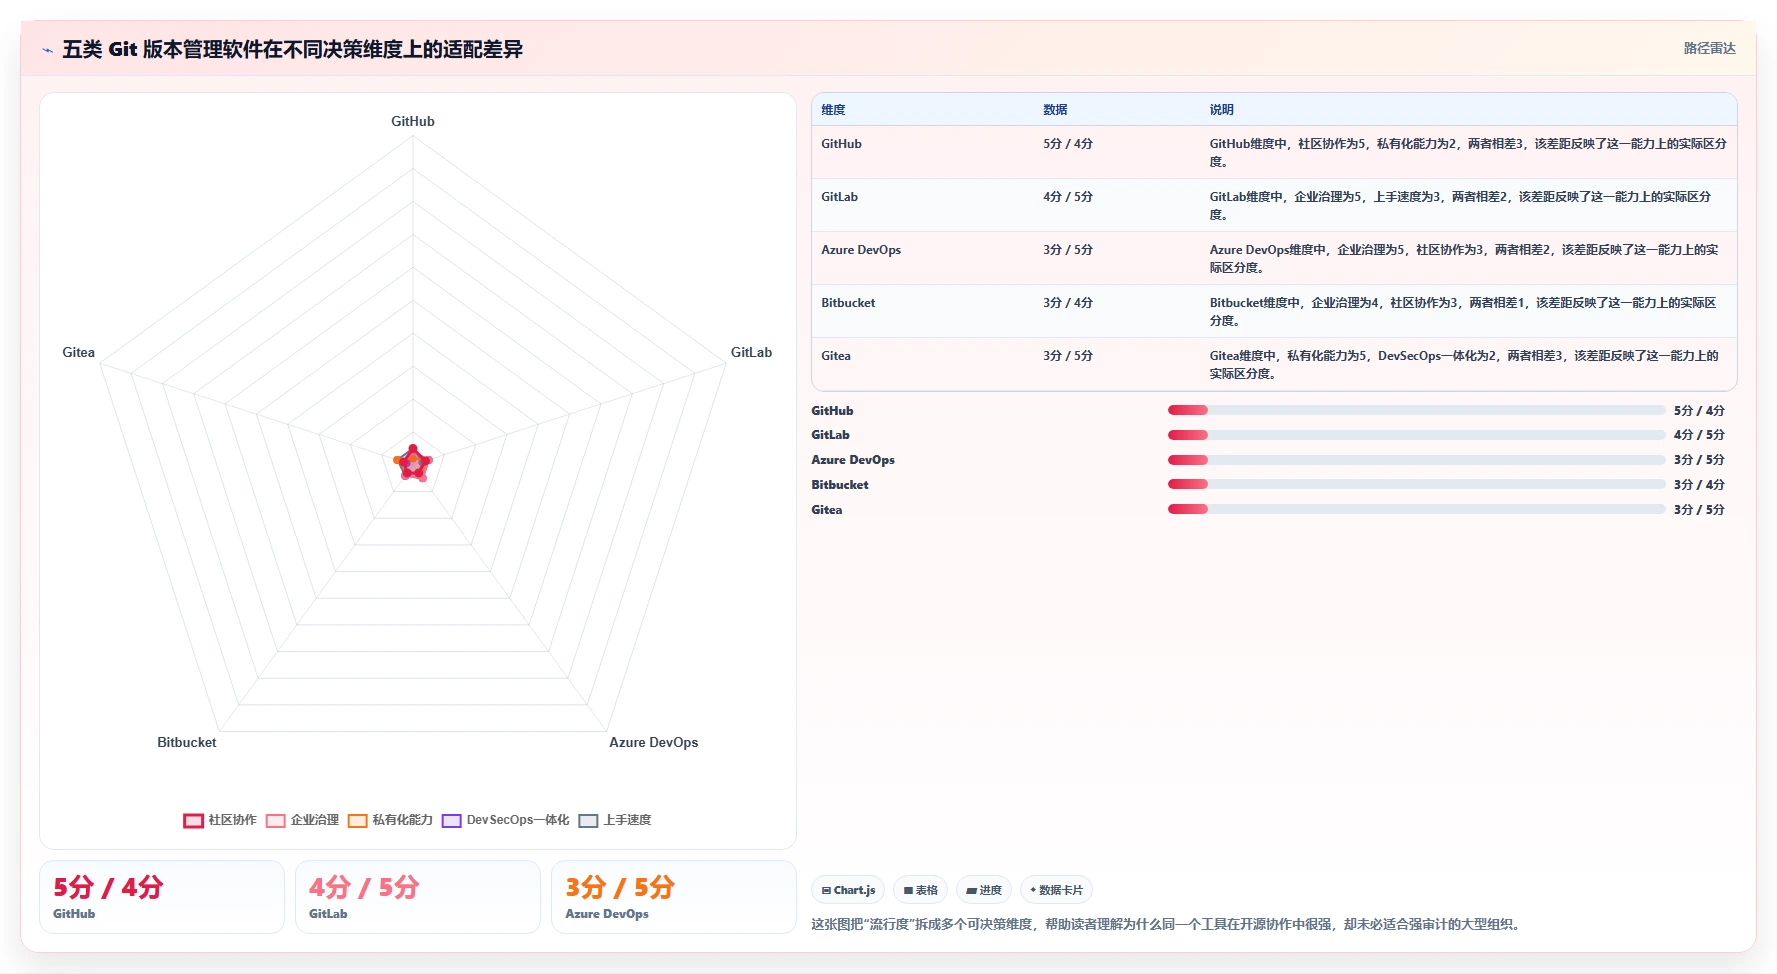Click the page title about Git 版本管理软件
Image resolution: width=1777 pixels, height=974 pixels.
292,49
